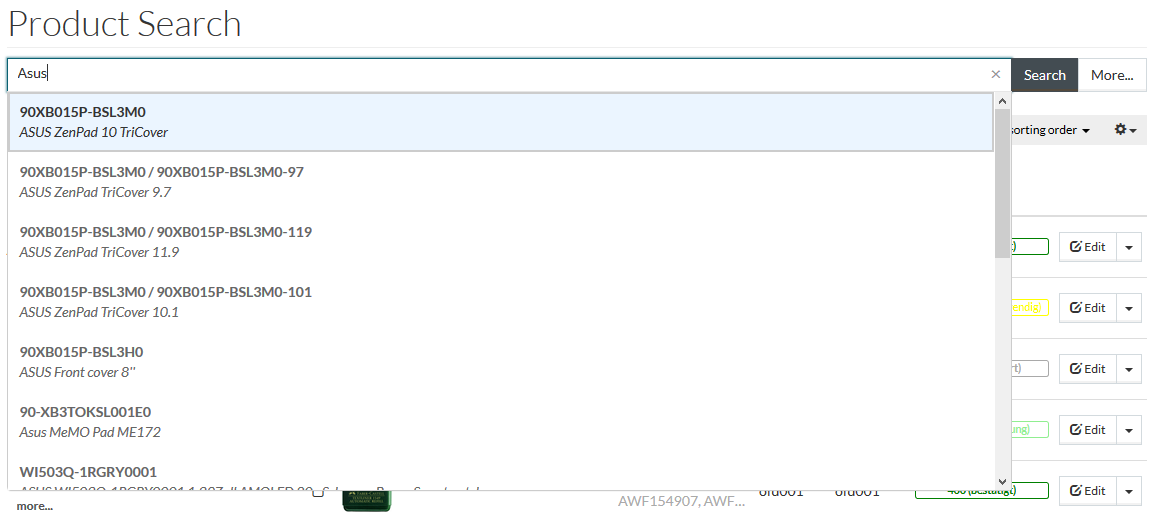Expand Edit caret on the dark green badge row ending in t)
Screen dimensions: 1162x512
[1129, 247]
